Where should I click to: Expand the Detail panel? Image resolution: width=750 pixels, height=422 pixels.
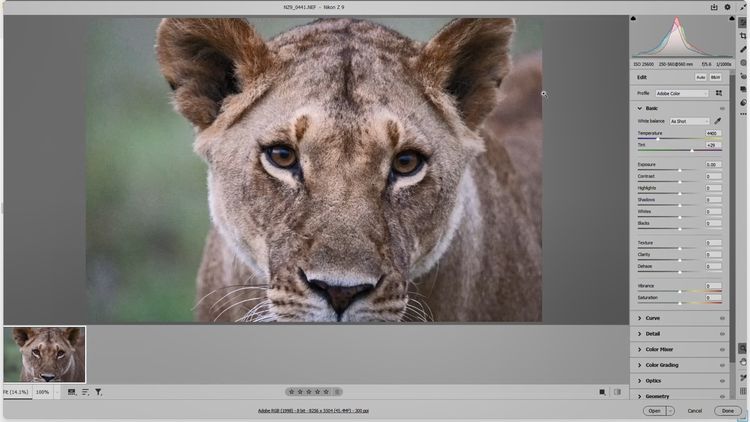(x=652, y=334)
